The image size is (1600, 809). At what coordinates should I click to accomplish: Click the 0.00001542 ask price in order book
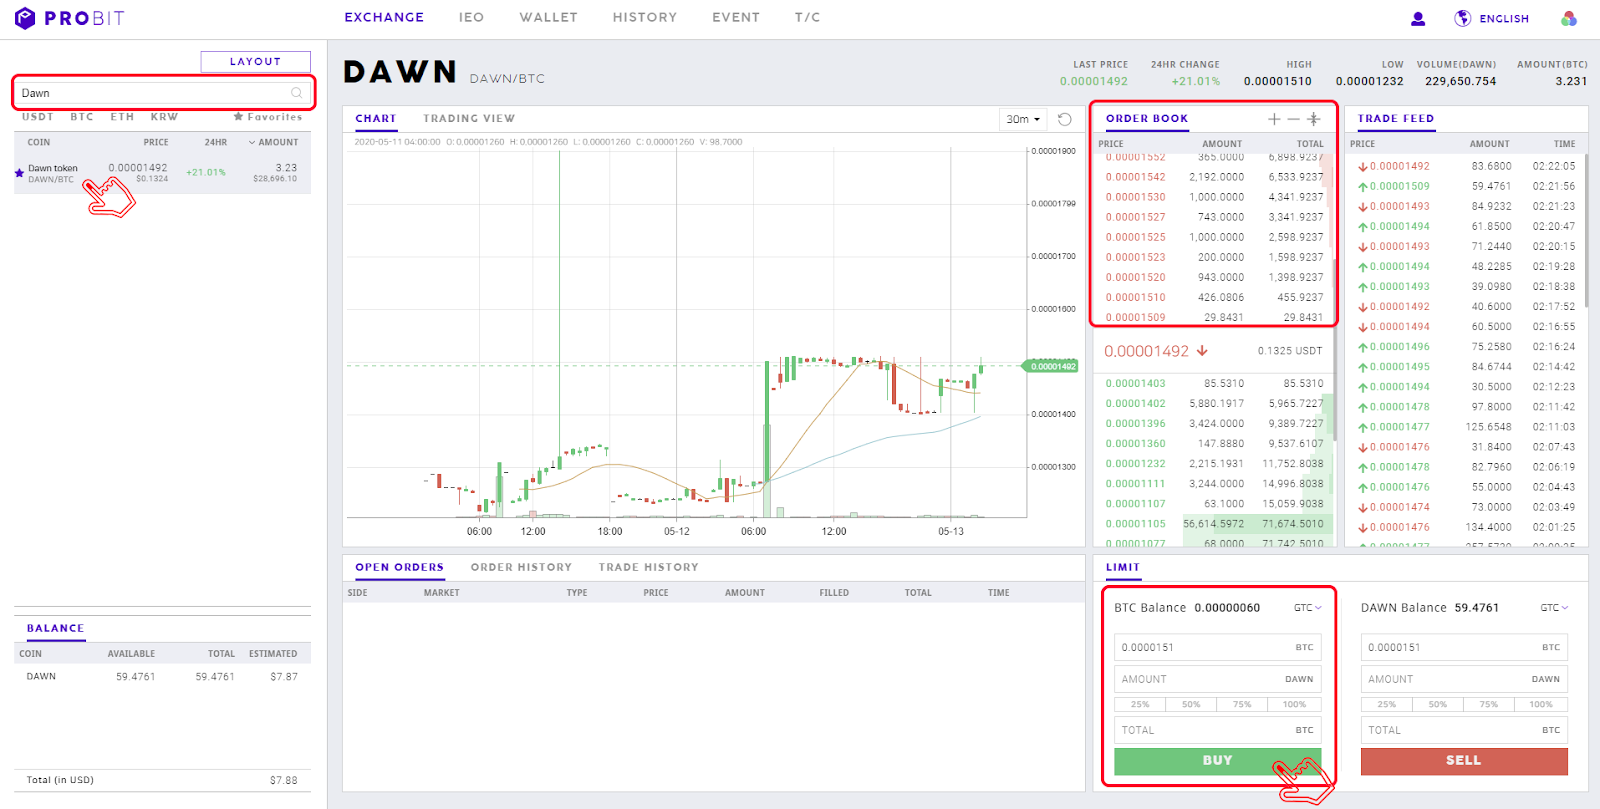point(1135,177)
